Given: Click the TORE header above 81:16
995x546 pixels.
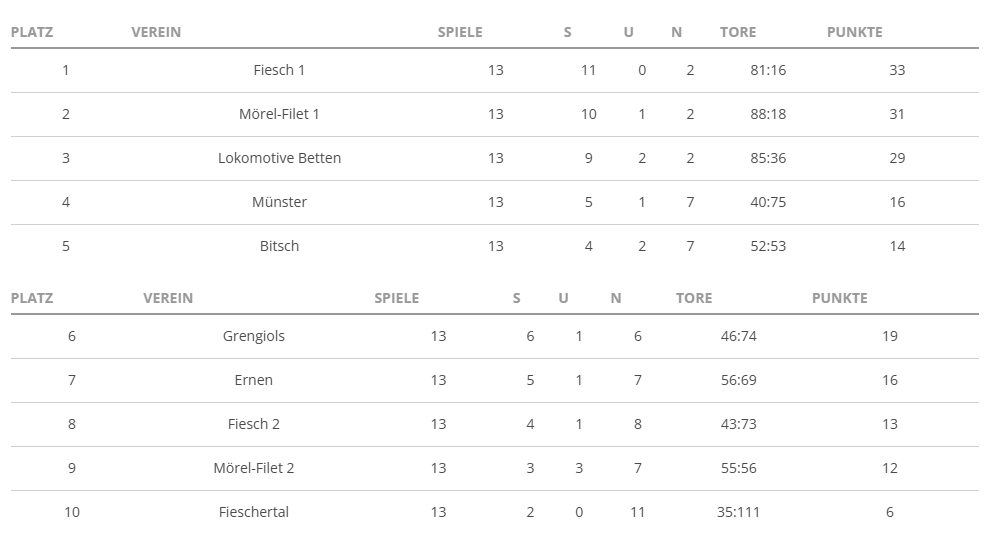Looking at the screenshot, I should click(738, 32).
